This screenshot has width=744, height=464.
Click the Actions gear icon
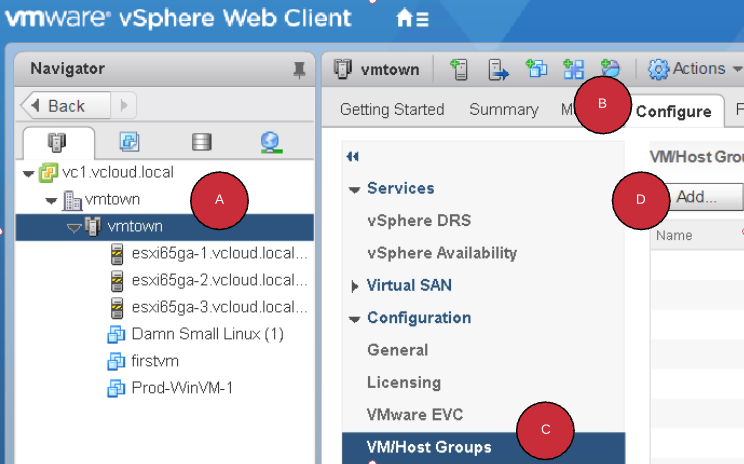(659, 70)
